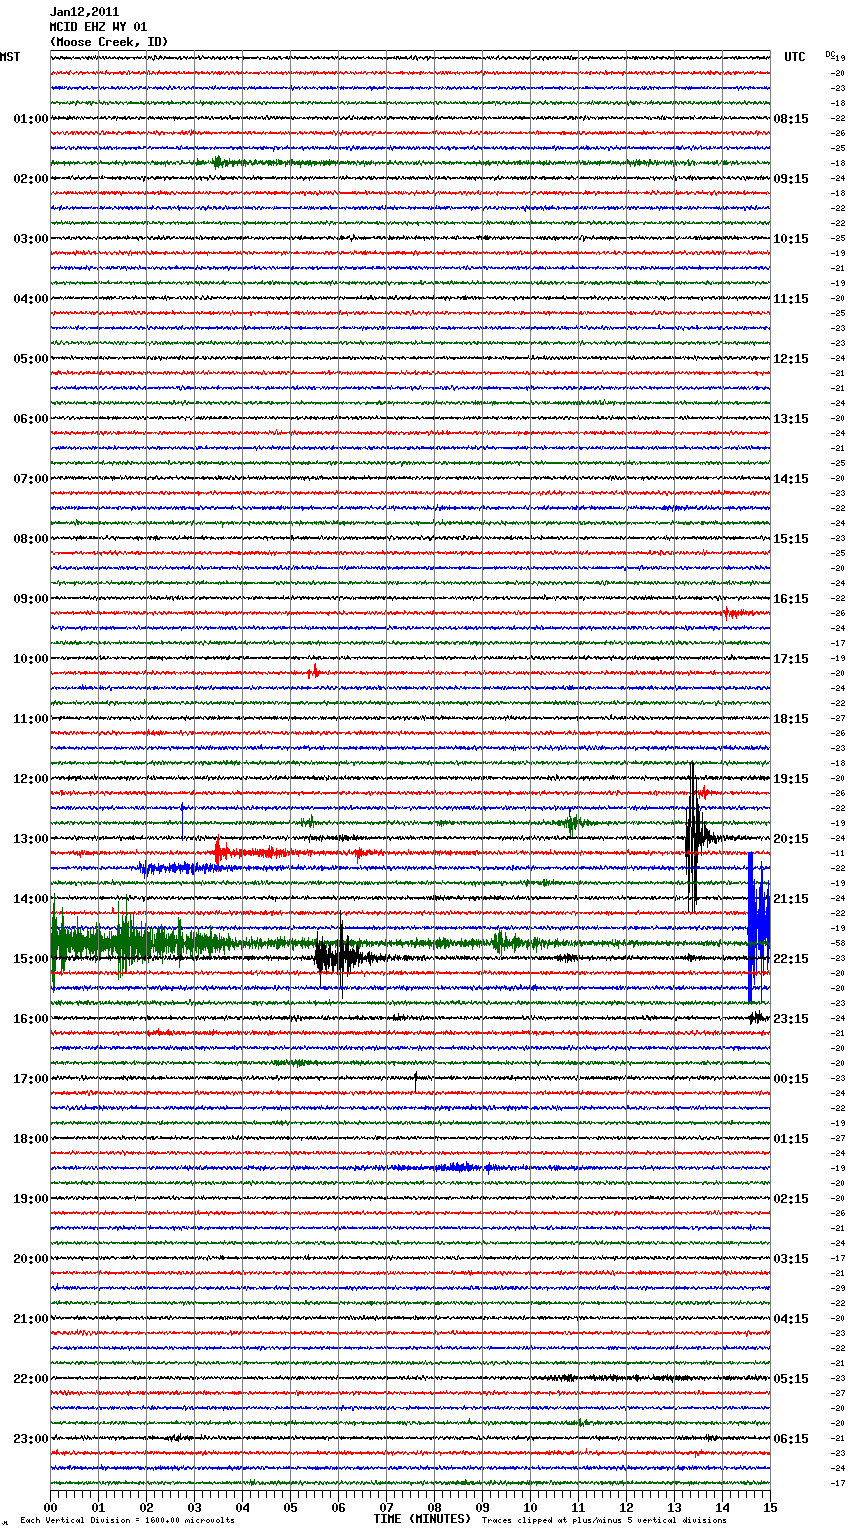850x1534 pixels.
Task: Select the MST row label "15:00"
Action: click(x=30, y=959)
